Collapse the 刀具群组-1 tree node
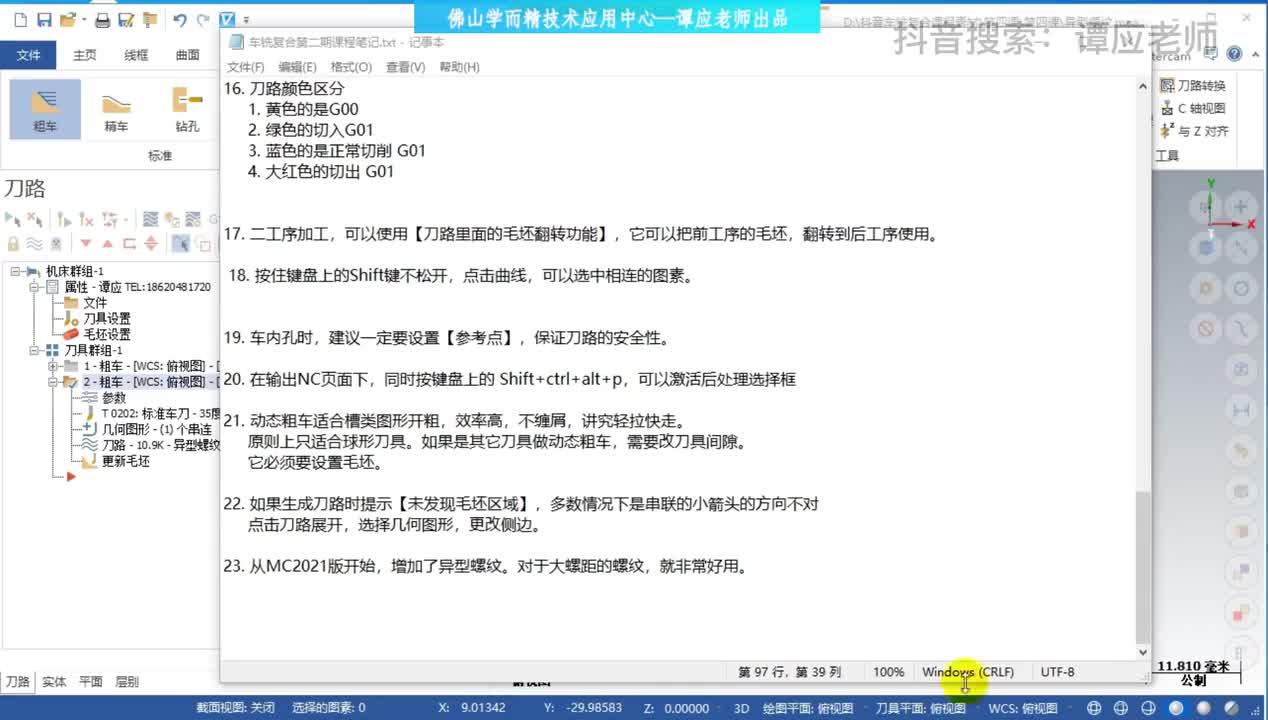This screenshot has width=1268, height=720. 34,350
